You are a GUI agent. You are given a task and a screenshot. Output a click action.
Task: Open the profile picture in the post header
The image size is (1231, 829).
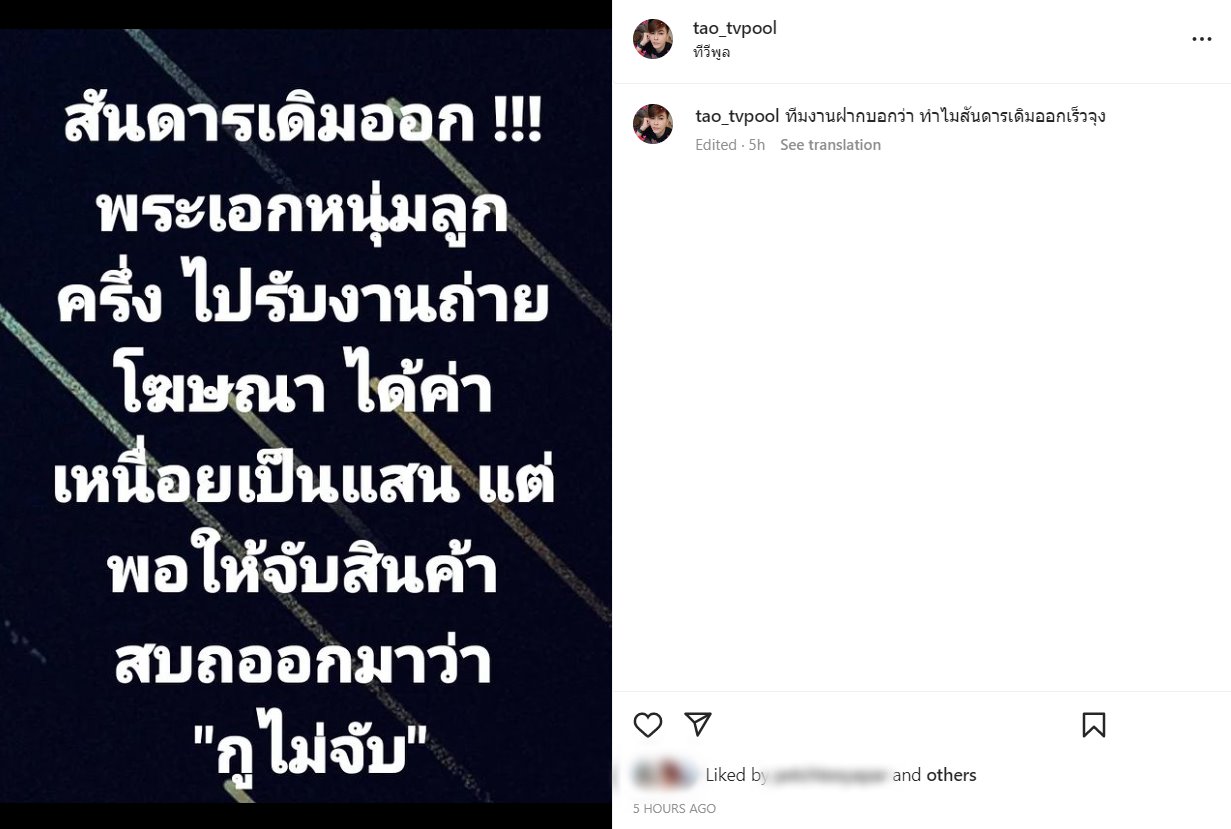(653, 39)
